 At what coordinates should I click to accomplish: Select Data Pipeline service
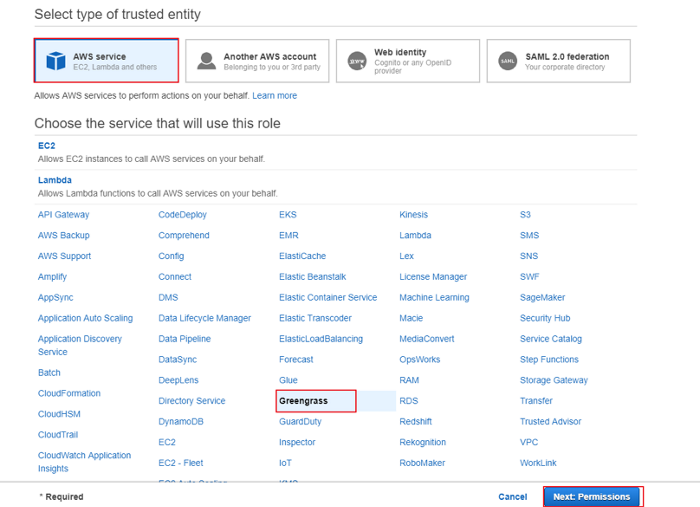184,339
